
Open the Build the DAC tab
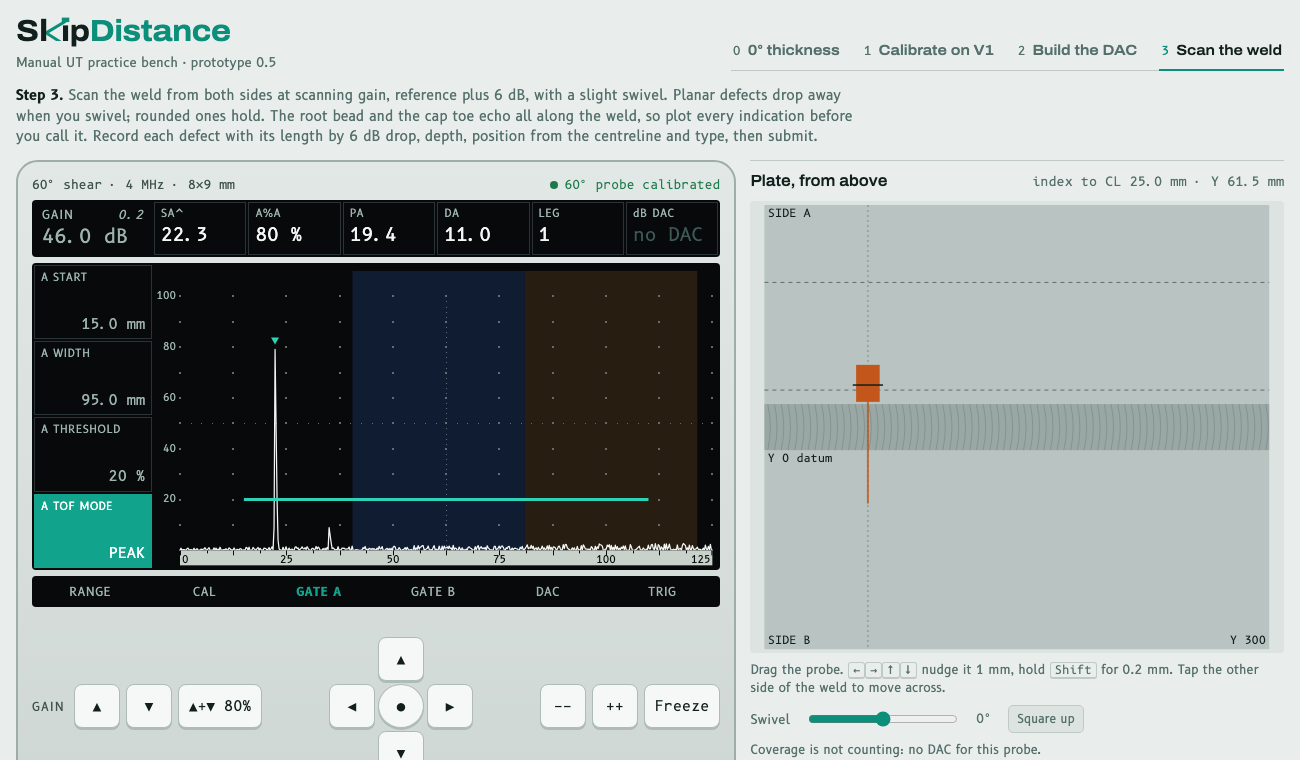[1078, 50]
